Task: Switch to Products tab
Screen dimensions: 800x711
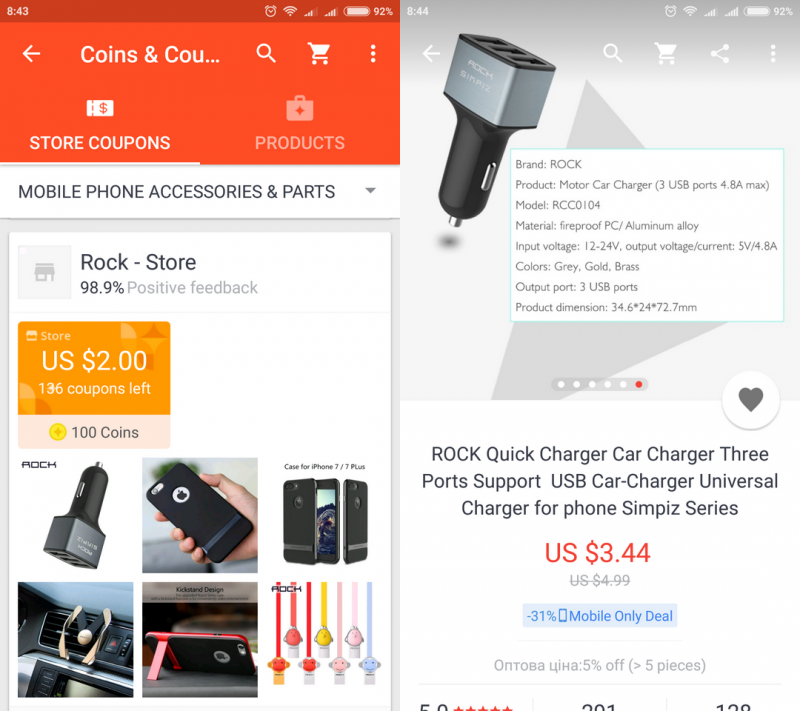Action: point(300,126)
